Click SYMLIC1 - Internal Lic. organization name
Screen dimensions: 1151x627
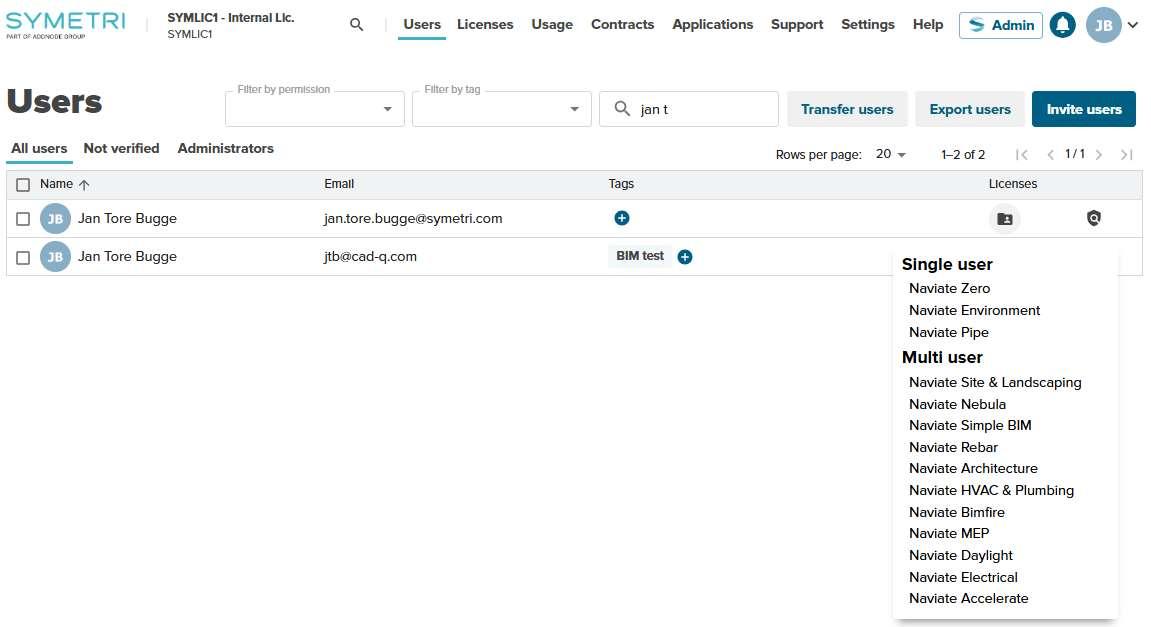click(230, 18)
